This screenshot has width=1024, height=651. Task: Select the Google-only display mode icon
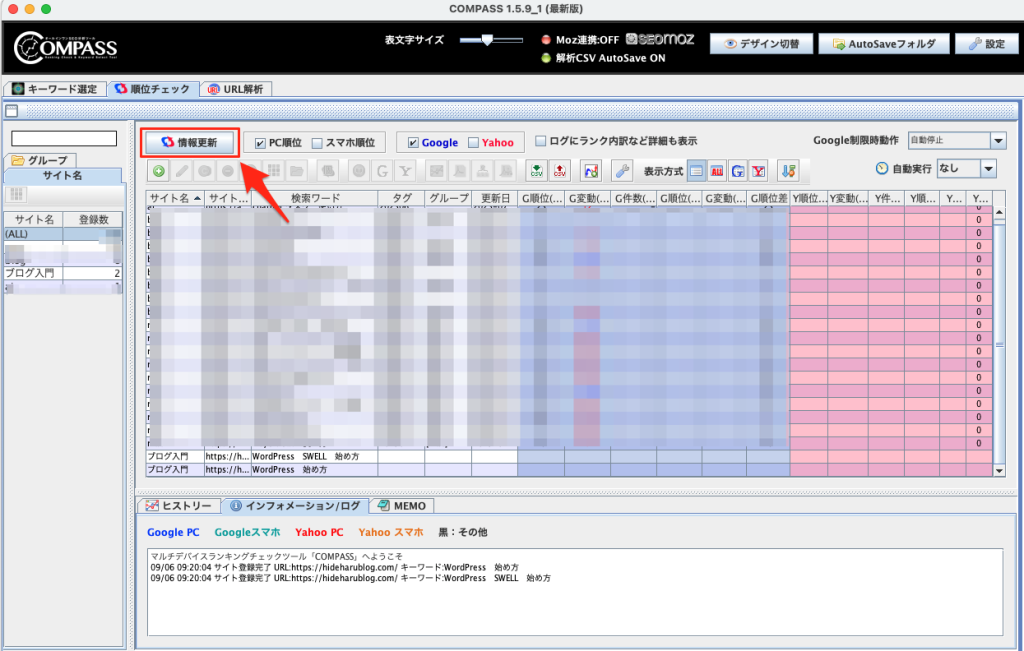coord(738,171)
